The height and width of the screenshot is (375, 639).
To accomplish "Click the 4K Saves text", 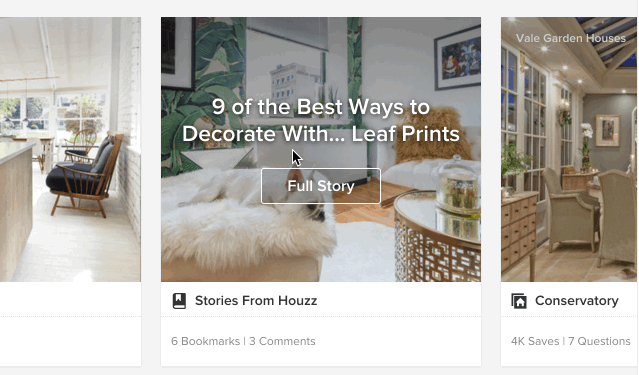I will 535,341.
